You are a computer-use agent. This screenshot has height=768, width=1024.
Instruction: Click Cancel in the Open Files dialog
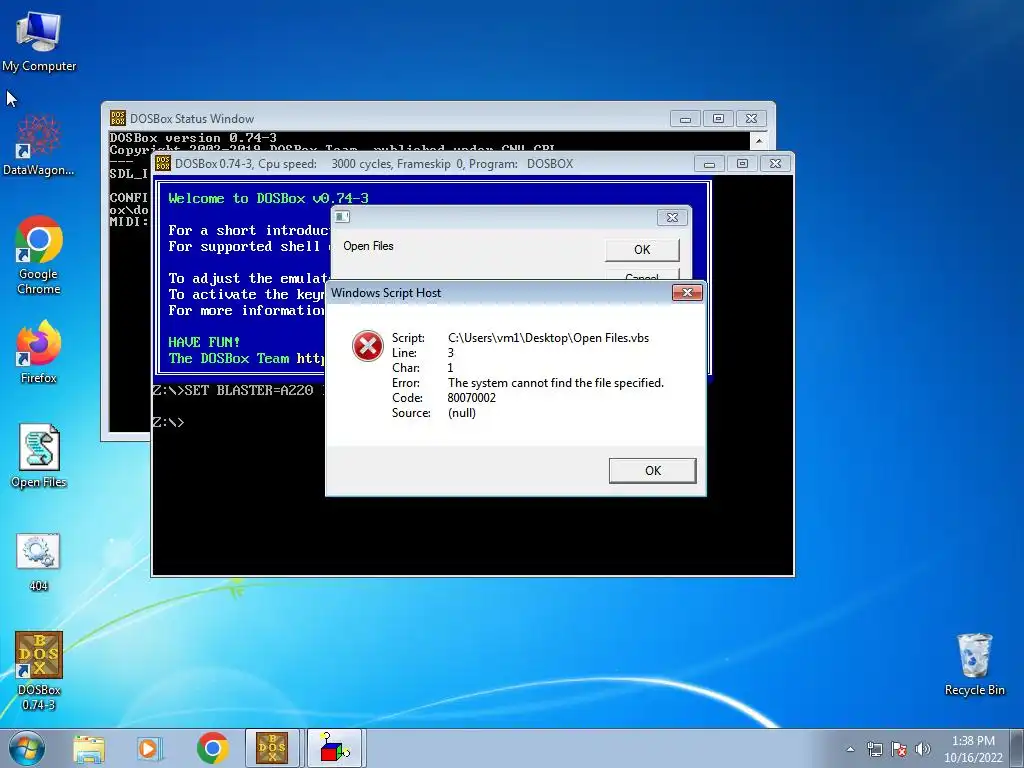[x=642, y=275]
